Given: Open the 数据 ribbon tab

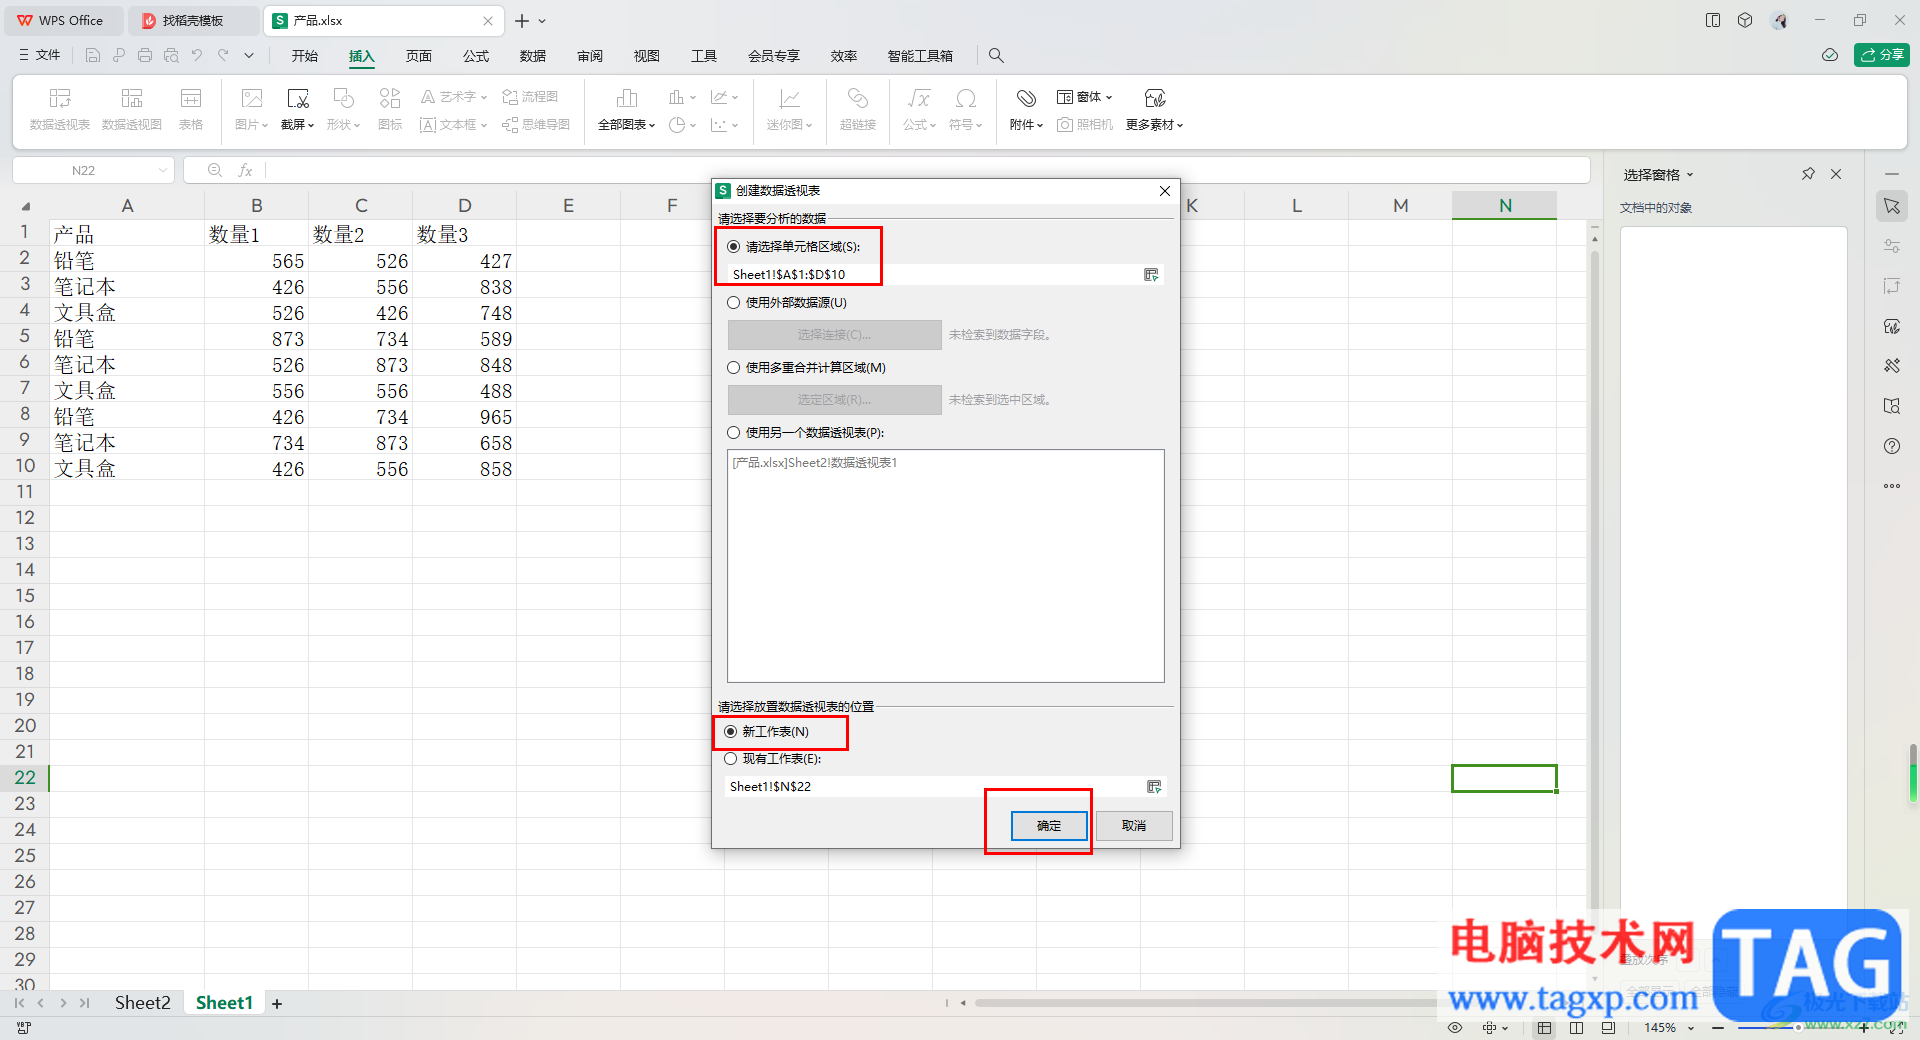Looking at the screenshot, I should pos(533,56).
